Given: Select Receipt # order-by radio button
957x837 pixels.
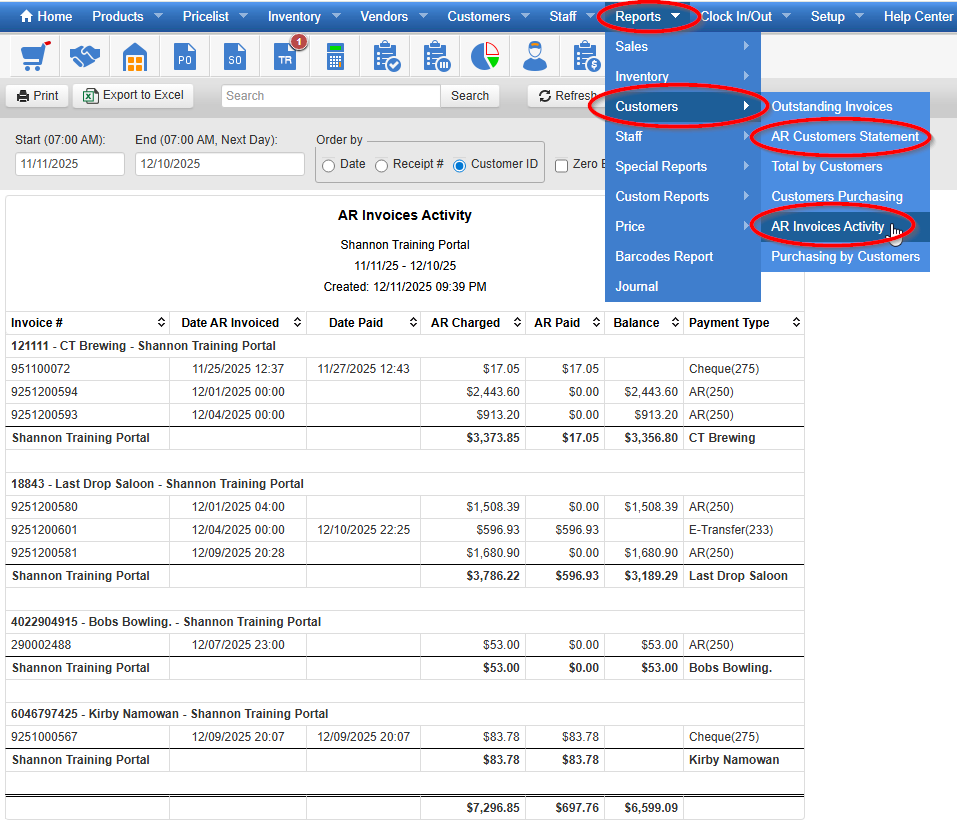Looking at the screenshot, I should 381,165.
